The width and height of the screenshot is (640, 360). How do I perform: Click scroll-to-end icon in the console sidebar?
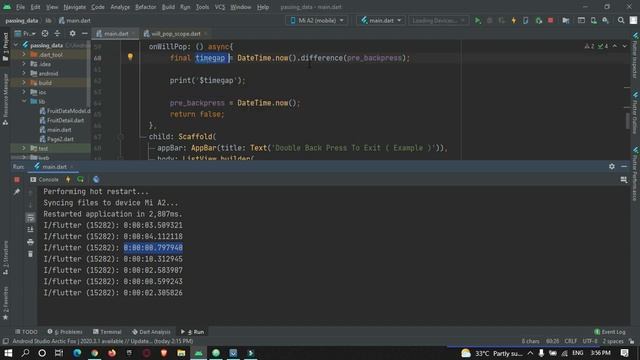(x=30, y=230)
